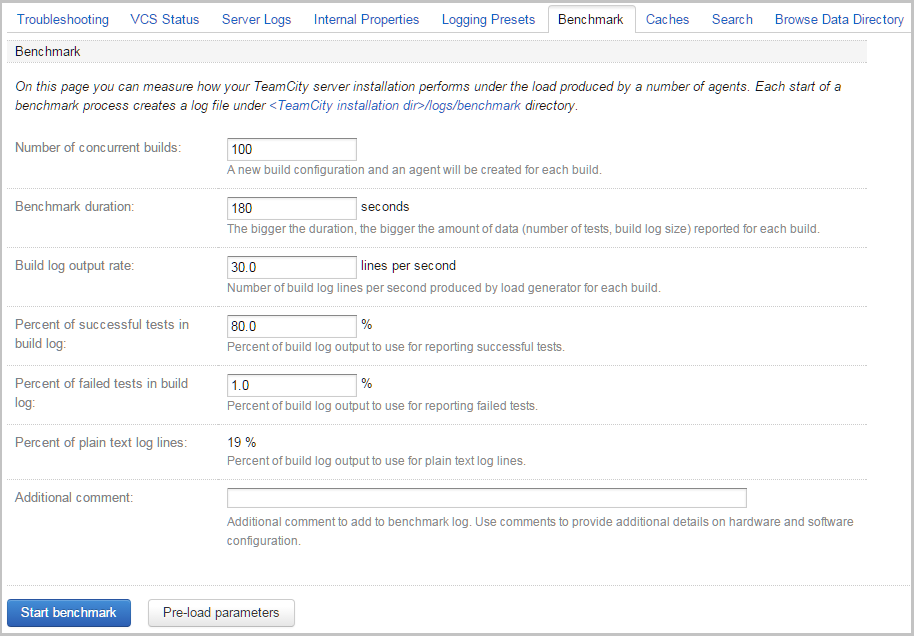
Task: Click the Percent of successful tests field
Action: (291, 326)
